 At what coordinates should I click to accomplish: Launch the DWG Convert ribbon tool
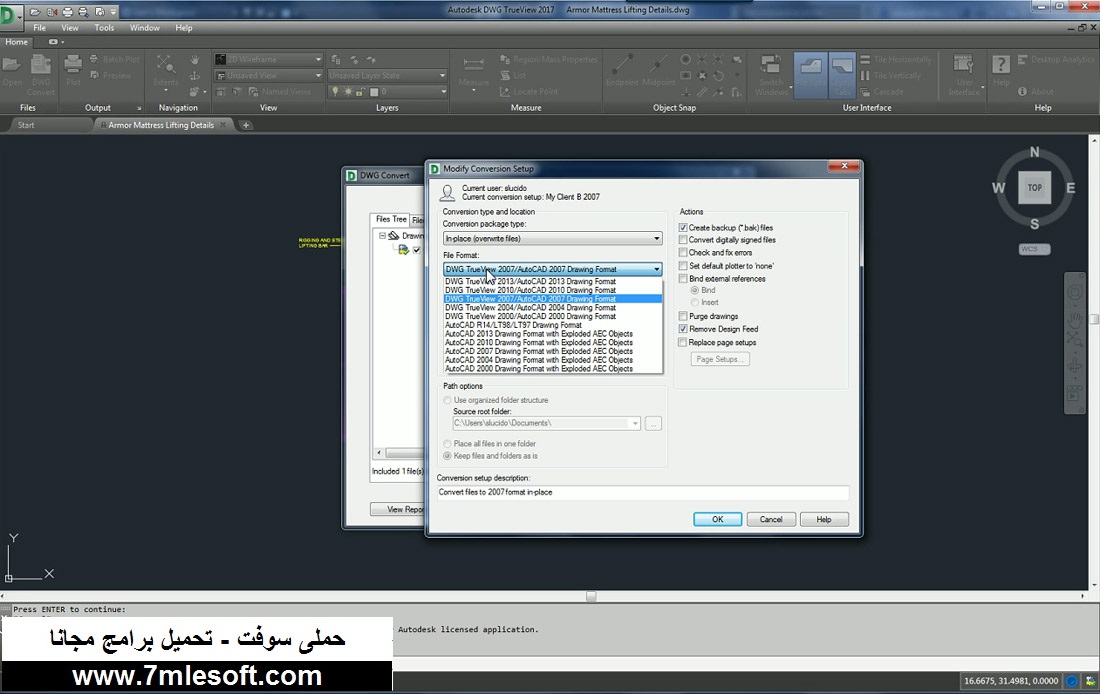point(41,73)
